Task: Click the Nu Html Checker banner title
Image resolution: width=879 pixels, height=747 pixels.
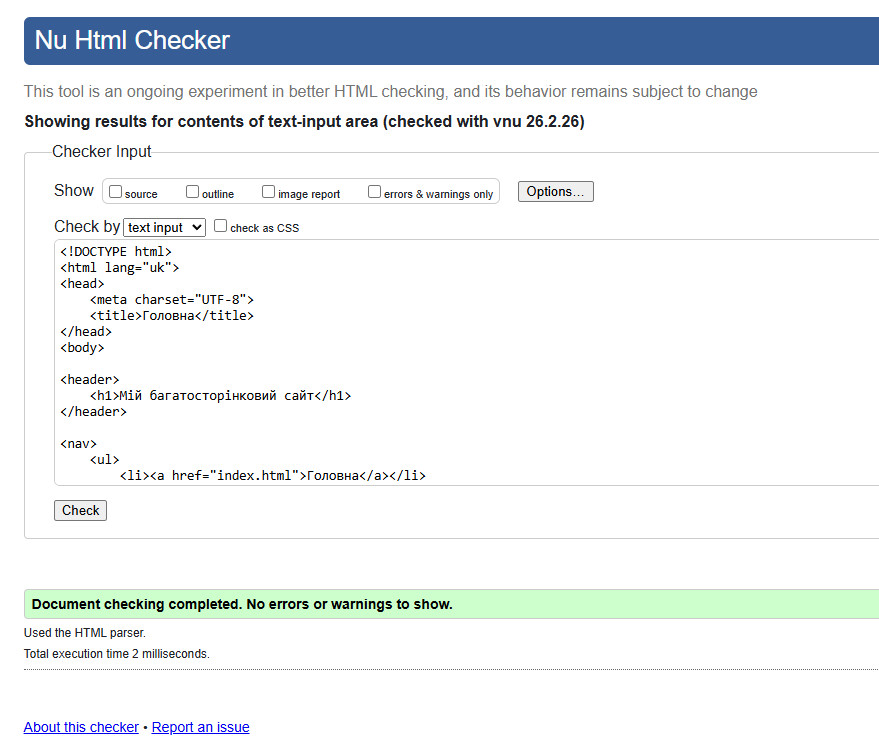Action: point(132,41)
